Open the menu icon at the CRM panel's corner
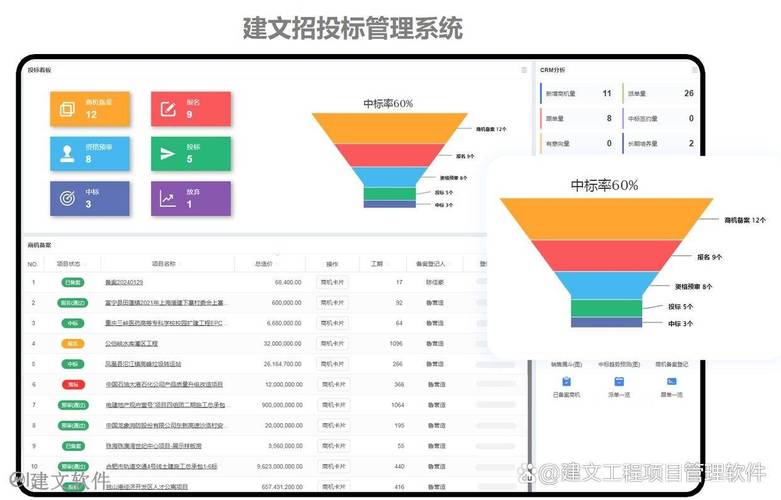Screen dimensions: 781x500 coord(695,70)
